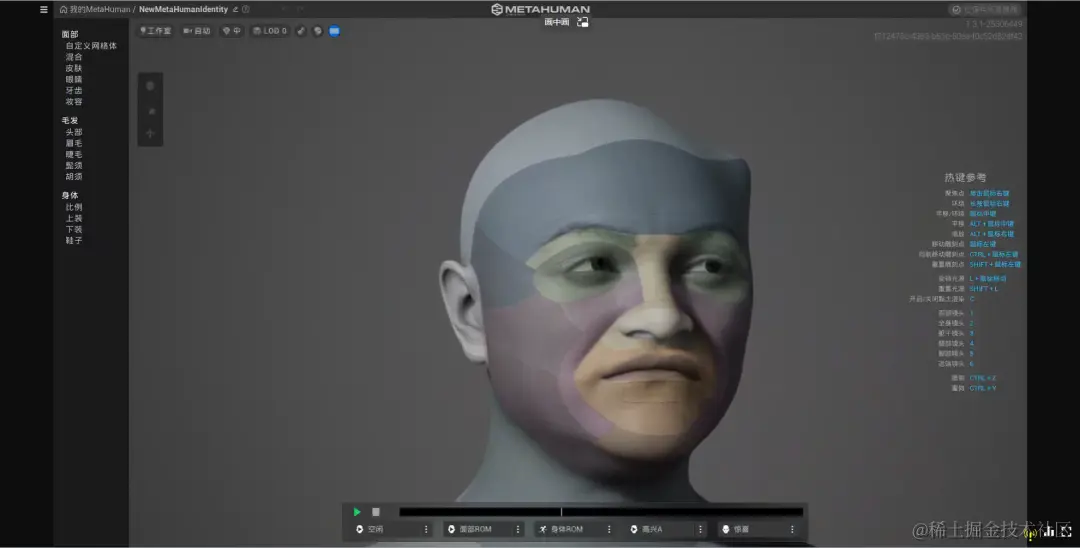Toggle the clay material sphere icon

coord(318,31)
